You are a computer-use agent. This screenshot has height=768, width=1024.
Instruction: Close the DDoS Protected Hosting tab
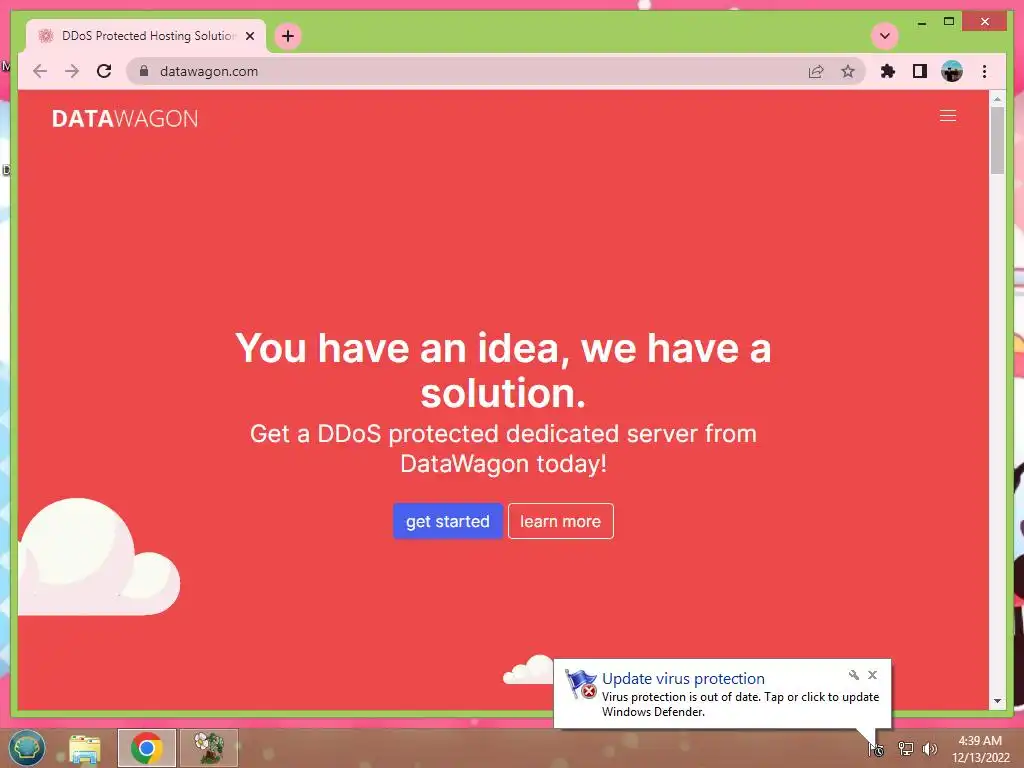249,36
